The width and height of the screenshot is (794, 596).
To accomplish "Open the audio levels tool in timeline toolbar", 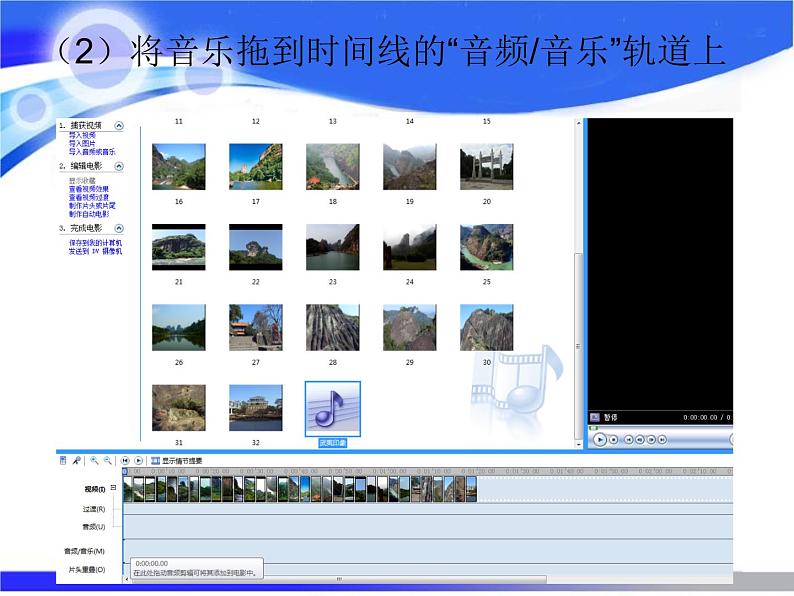I will (63, 461).
